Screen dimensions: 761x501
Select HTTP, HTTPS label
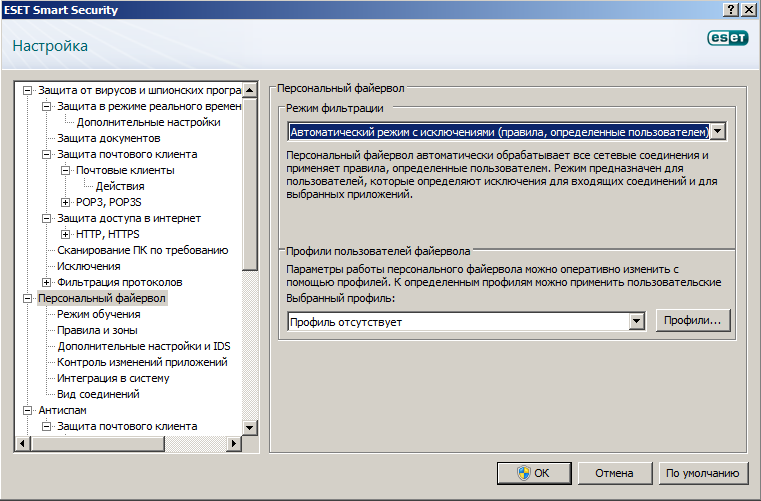pyautogui.click(x=108, y=234)
